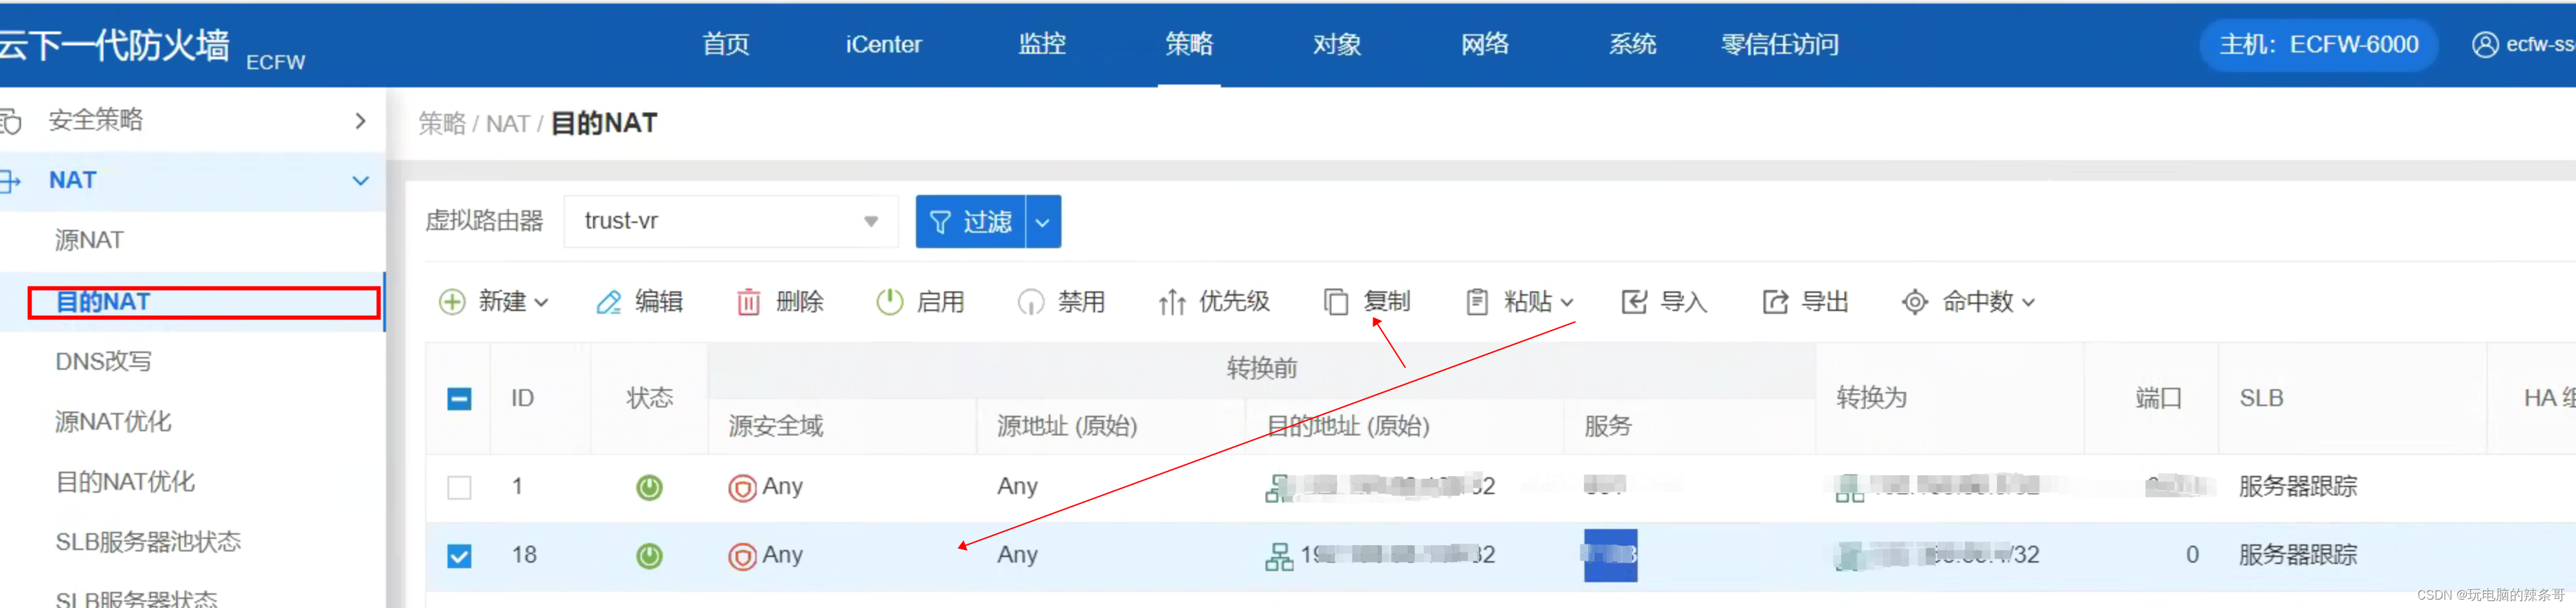Click 服务器跟踪 in row 18
The image size is (2576, 608).
click(x=2298, y=555)
